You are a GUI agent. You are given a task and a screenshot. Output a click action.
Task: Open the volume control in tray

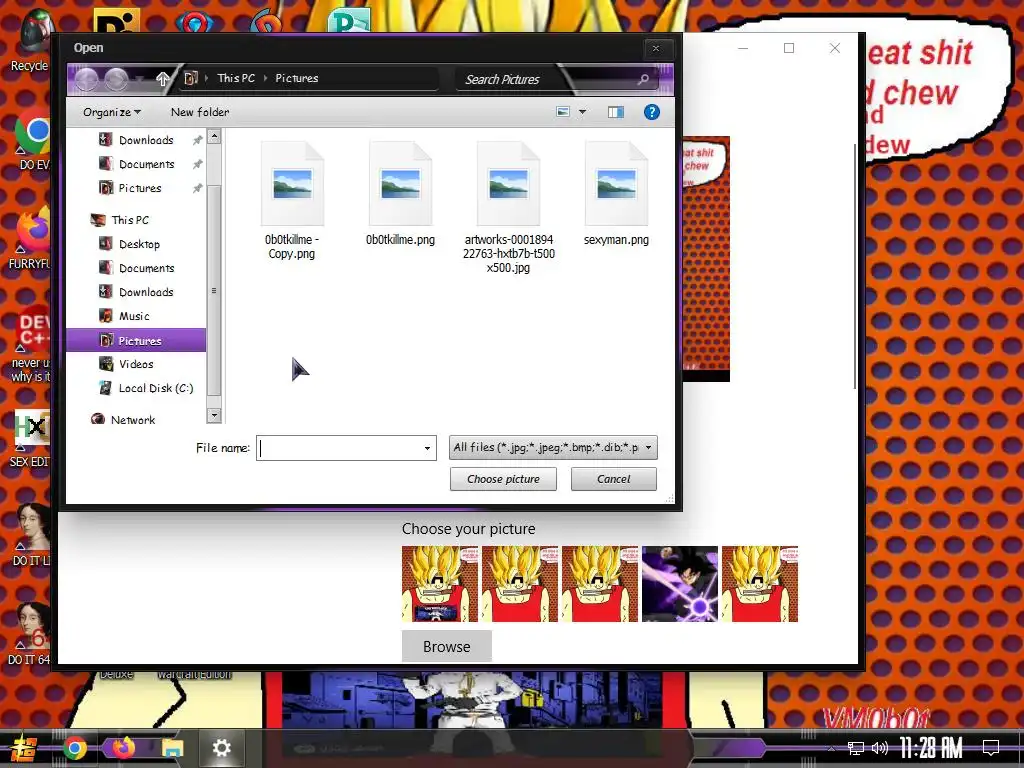[880, 748]
